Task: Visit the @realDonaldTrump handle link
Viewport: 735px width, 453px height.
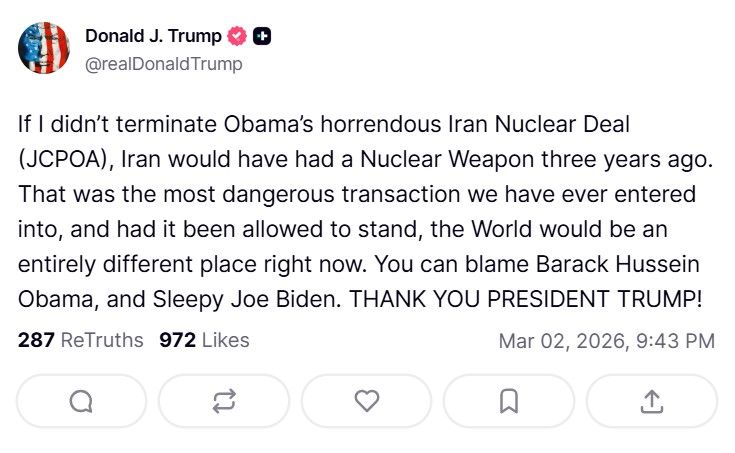Action: pyautogui.click(x=163, y=64)
